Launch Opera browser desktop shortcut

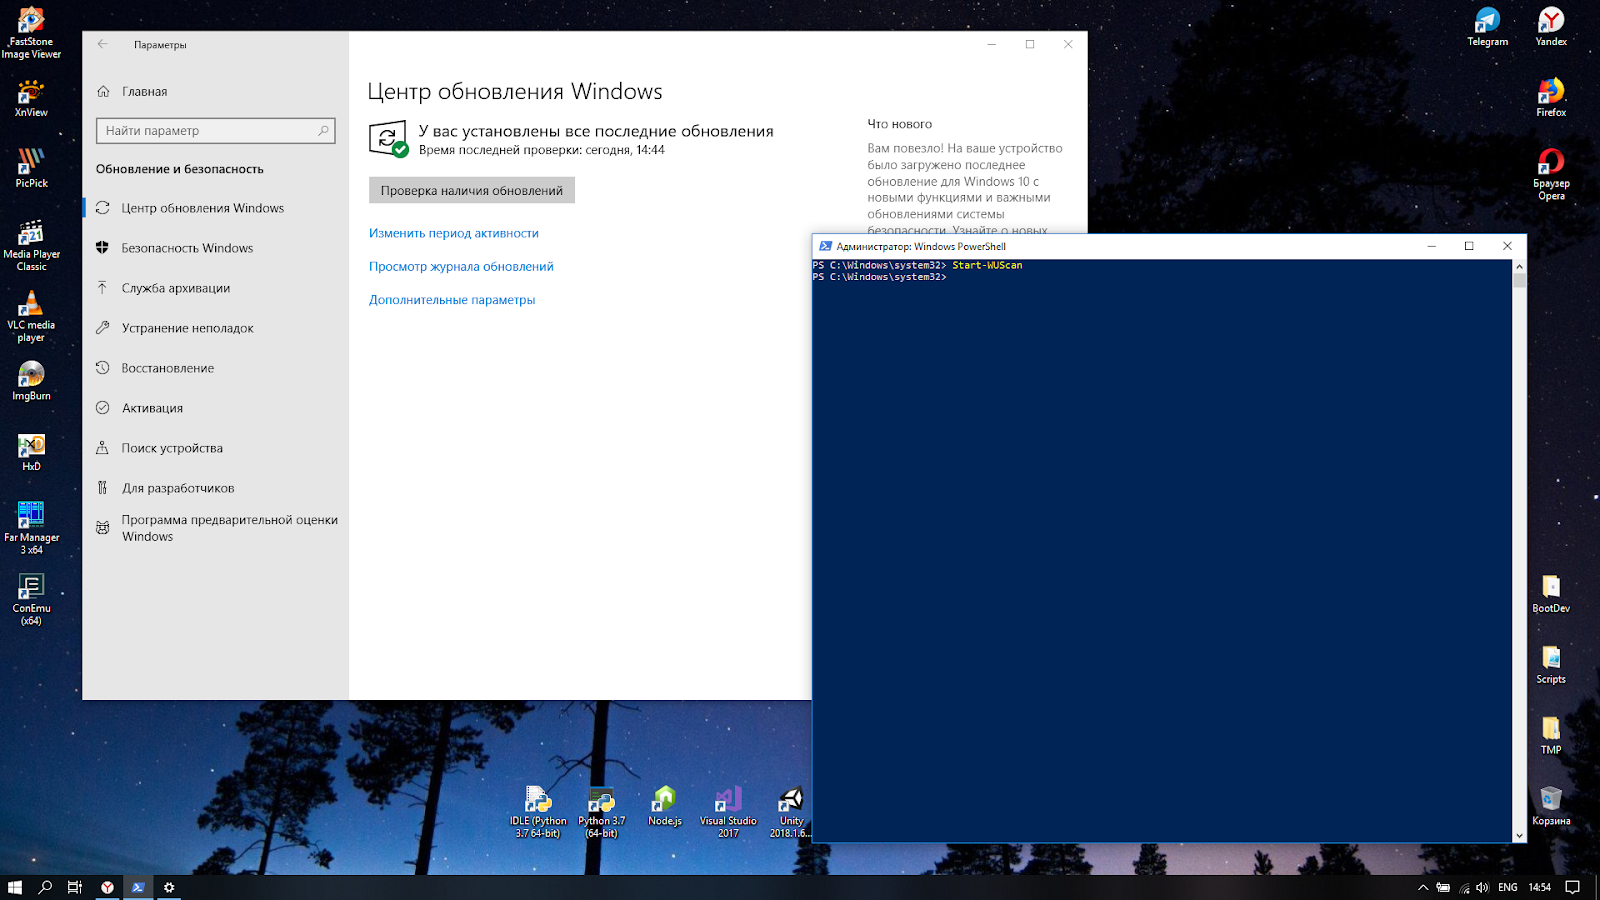pyautogui.click(x=1551, y=175)
